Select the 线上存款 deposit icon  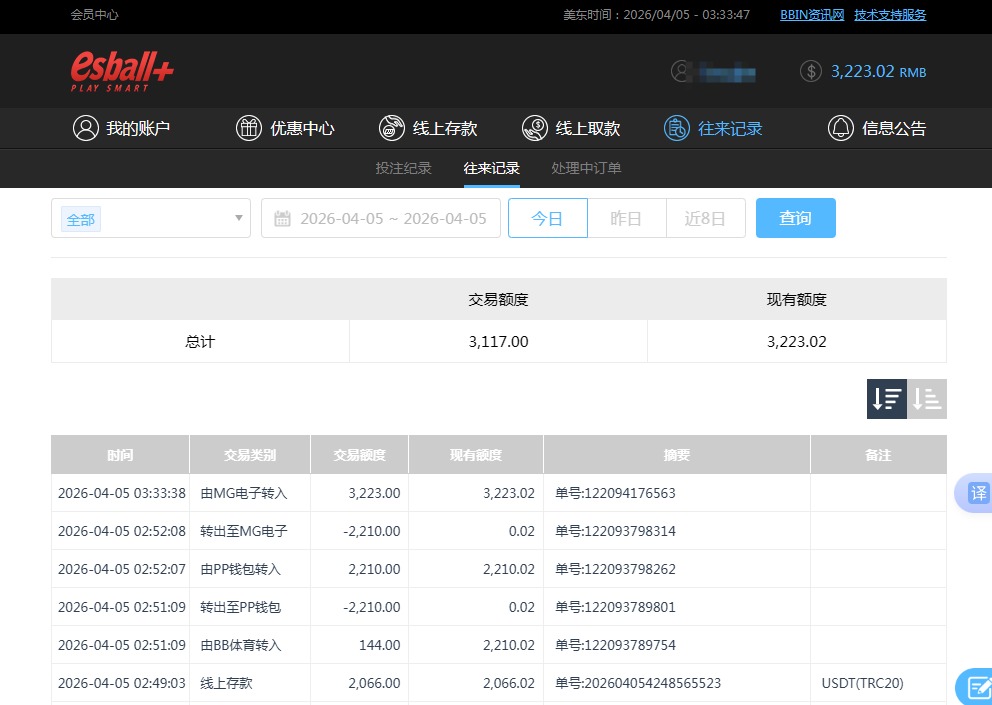[392, 128]
